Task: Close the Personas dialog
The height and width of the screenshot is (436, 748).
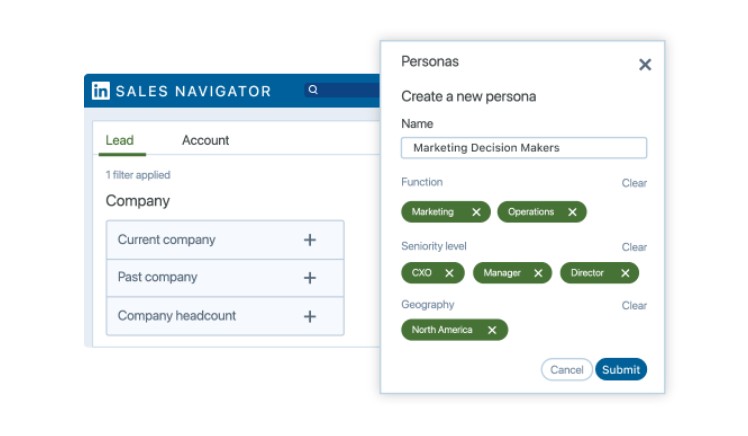Action: tap(645, 64)
